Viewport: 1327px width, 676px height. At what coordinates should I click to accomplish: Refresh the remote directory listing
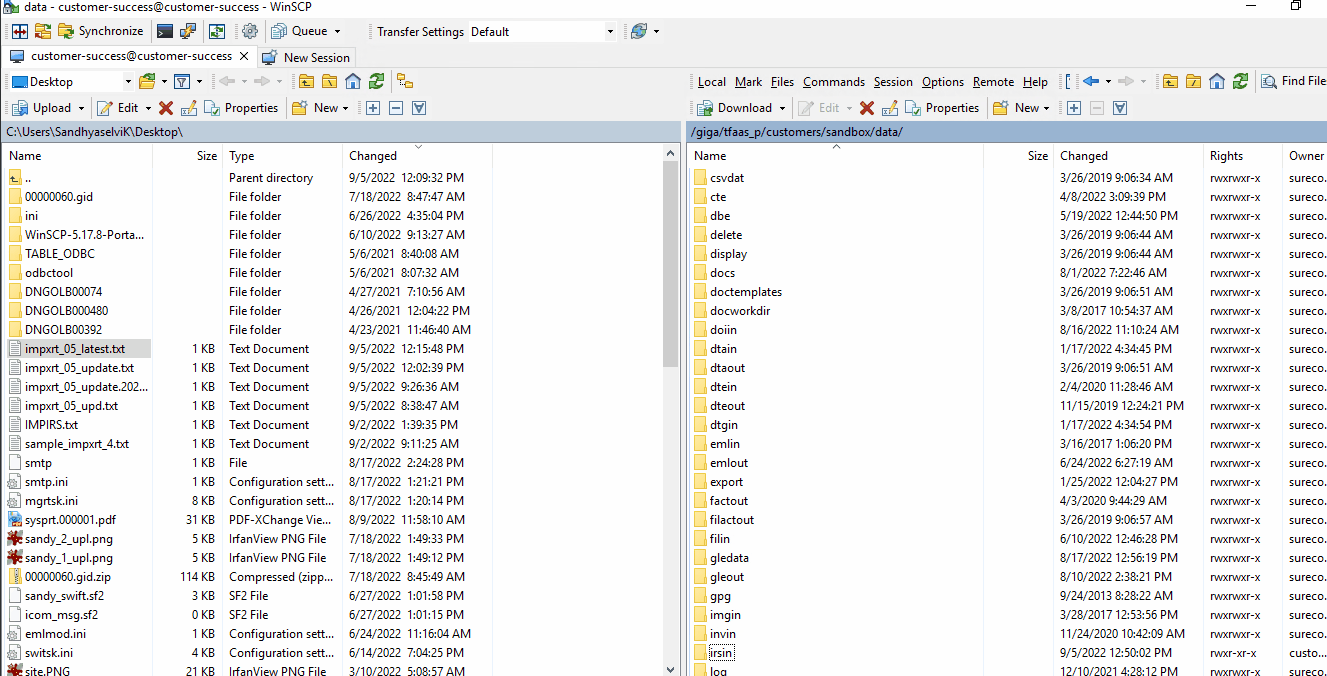[x=1240, y=81]
